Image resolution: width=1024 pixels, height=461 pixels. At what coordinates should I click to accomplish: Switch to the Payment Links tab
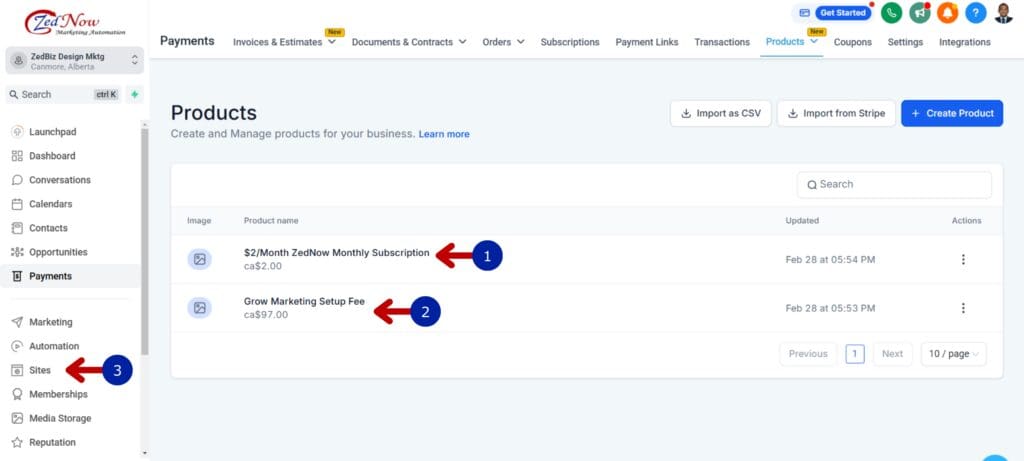[647, 42]
